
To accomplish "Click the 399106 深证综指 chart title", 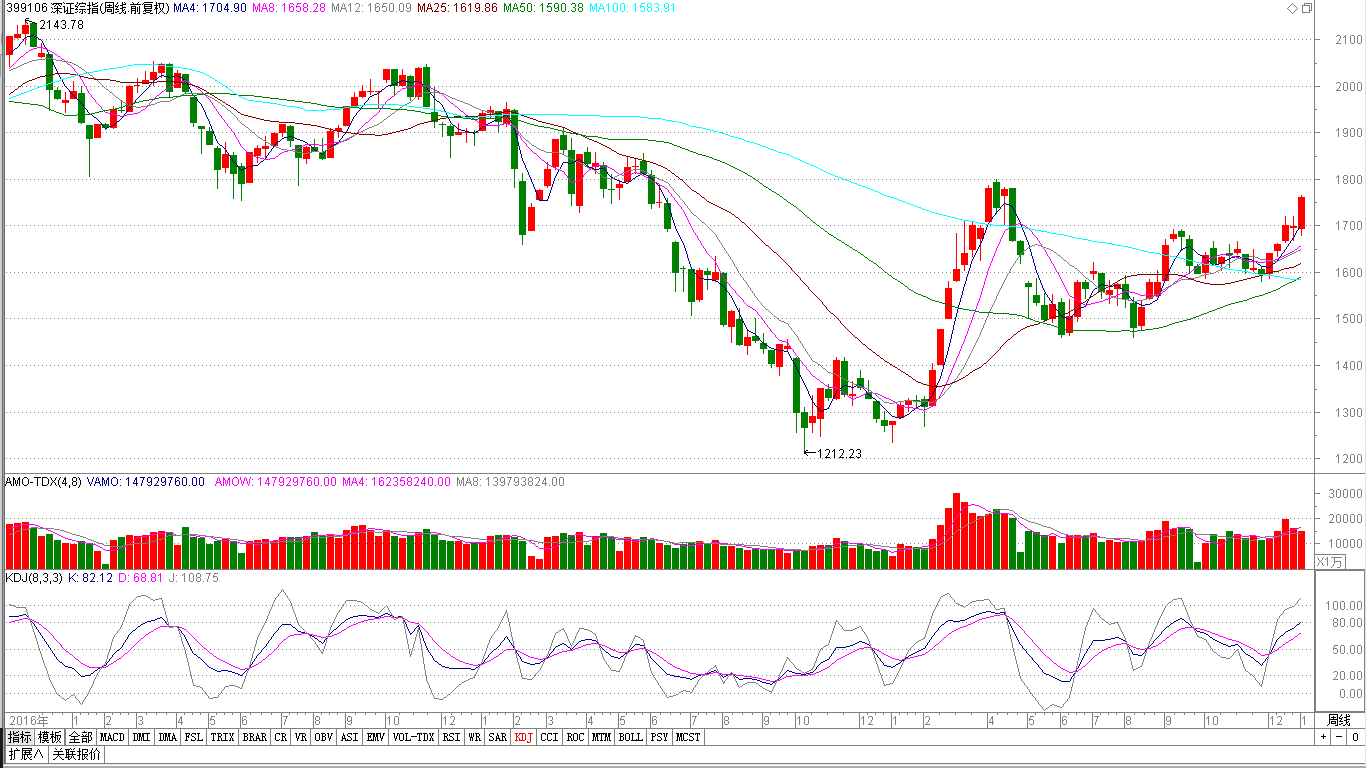I will pos(87,8).
